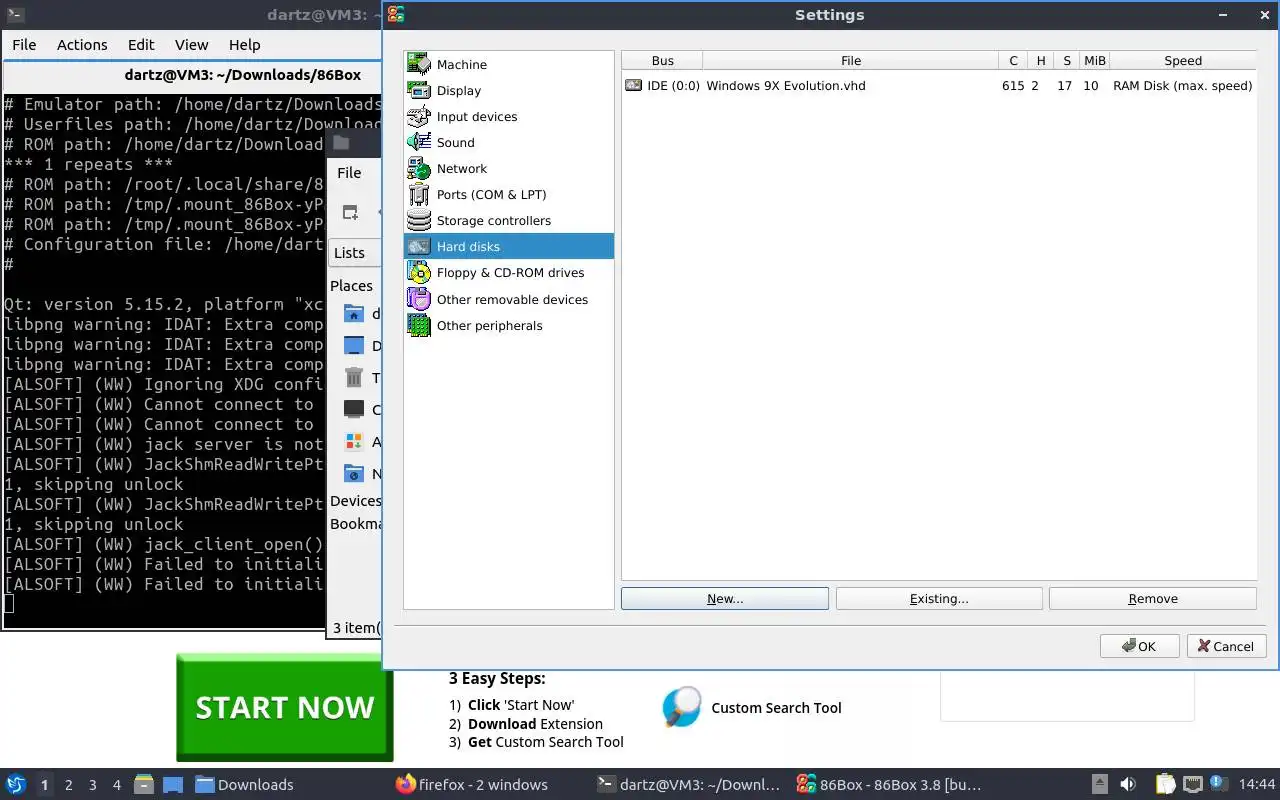Select the Hard disks label in the settings list
This screenshot has height=800, width=1280.
click(468, 246)
